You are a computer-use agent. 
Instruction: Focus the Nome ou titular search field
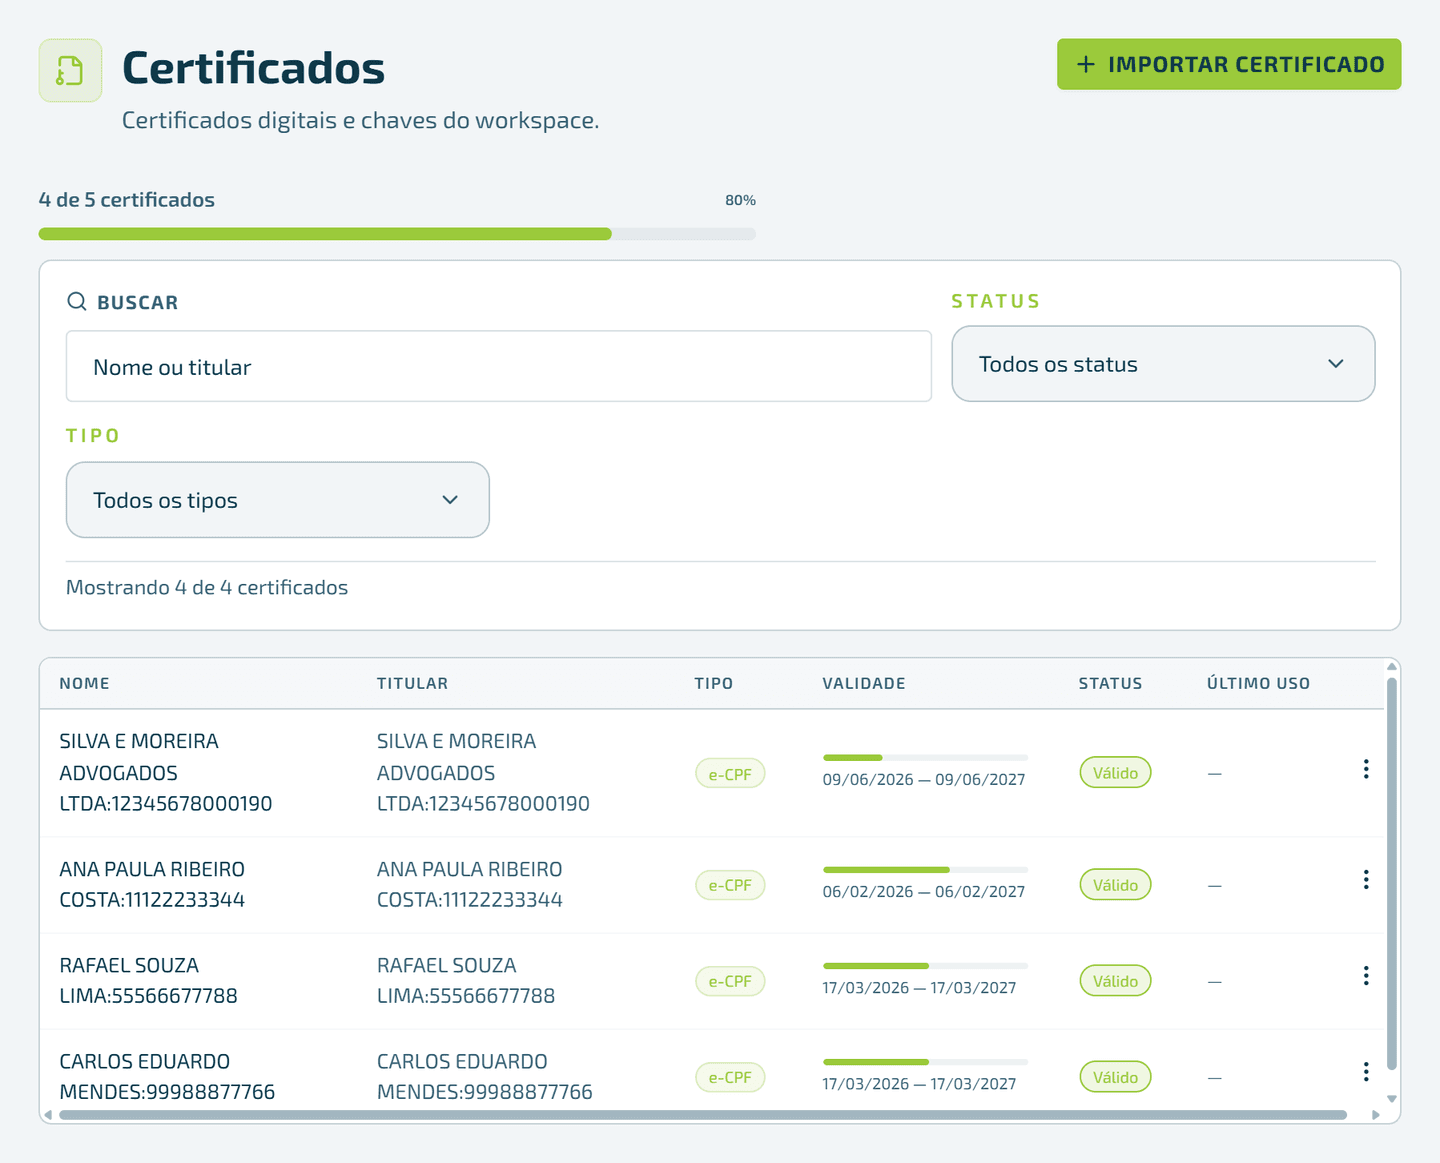coord(499,367)
